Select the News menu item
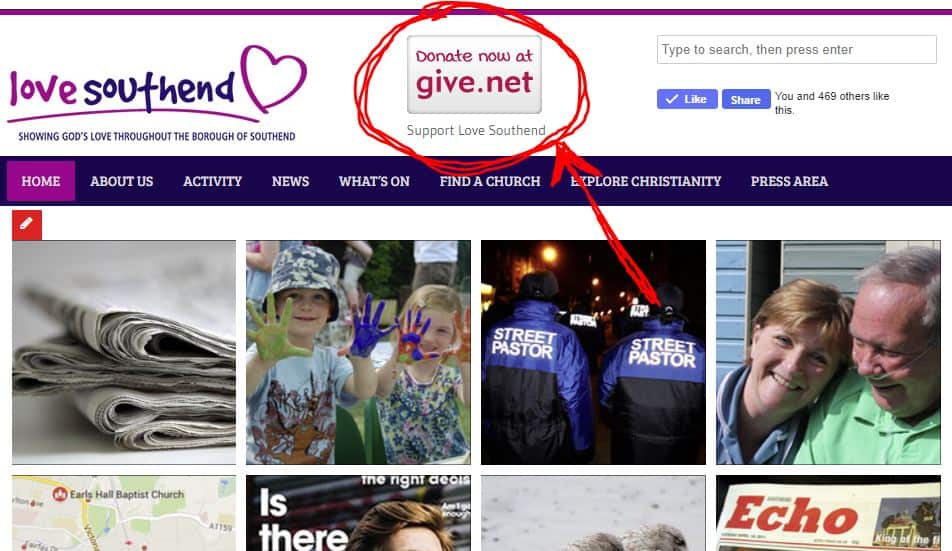The image size is (952, 551). 290,181
